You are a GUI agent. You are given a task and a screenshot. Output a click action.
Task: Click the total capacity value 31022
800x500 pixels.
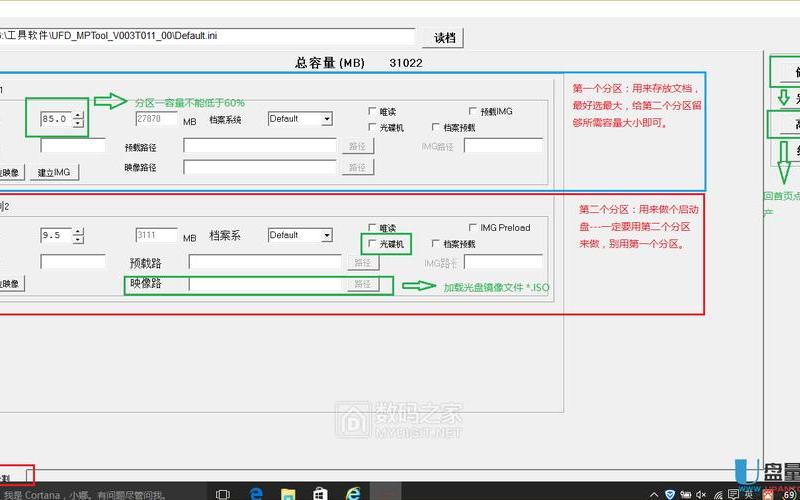point(406,63)
